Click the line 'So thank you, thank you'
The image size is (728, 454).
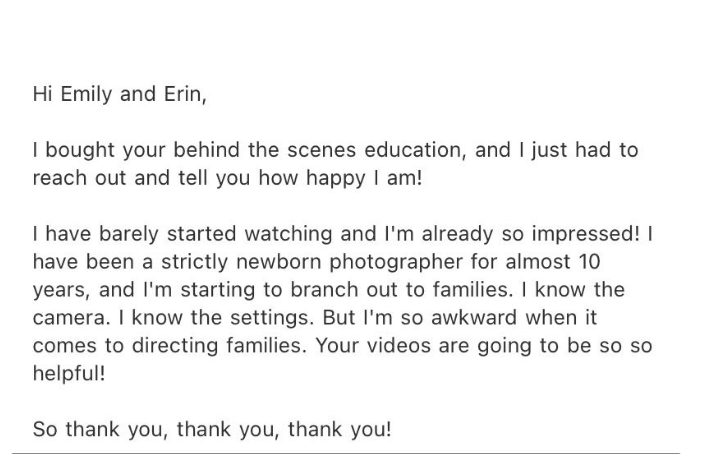(x=156, y=429)
